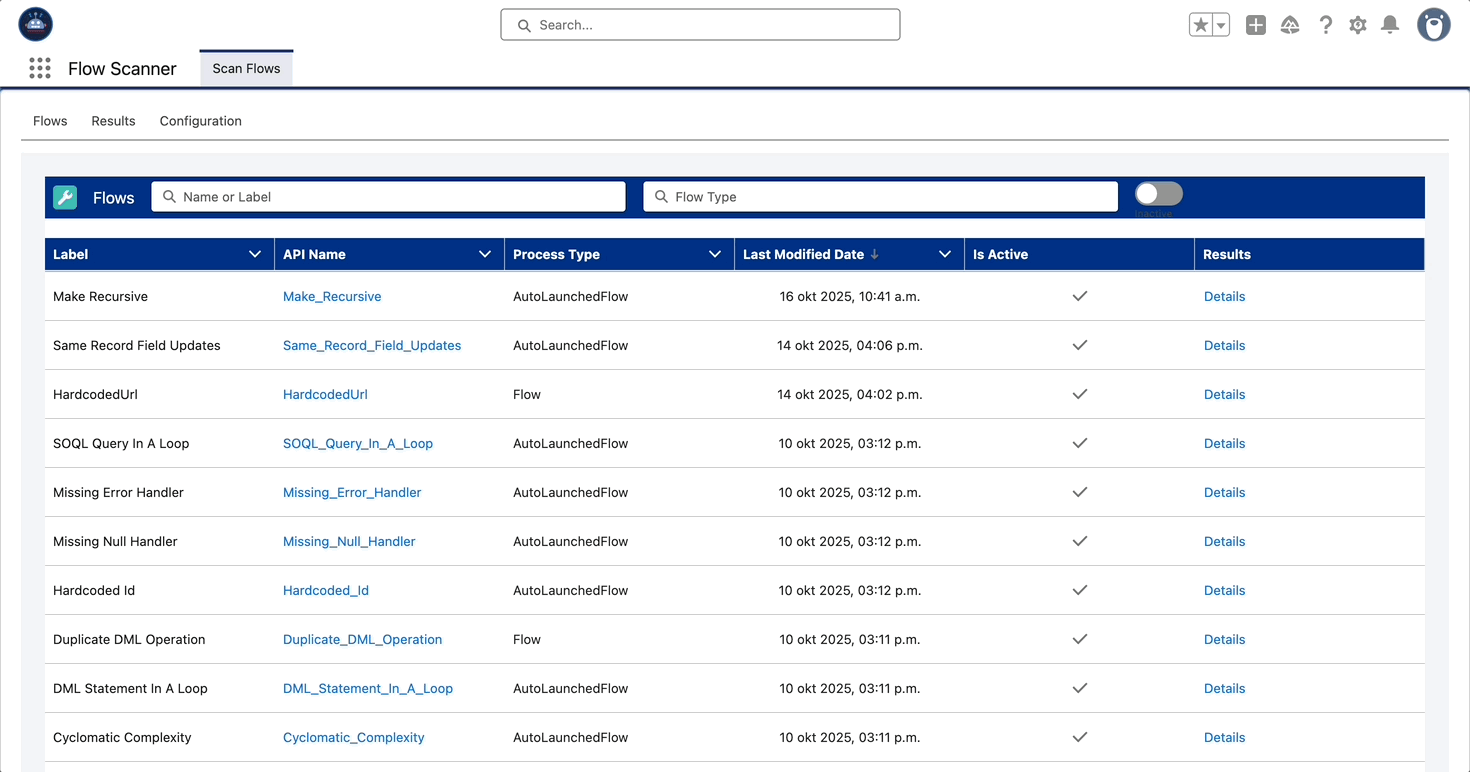Screen dimensions: 1470x772
Task: Expand the Process Type column menu
Action: pyautogui.click(x=715, y=255)
